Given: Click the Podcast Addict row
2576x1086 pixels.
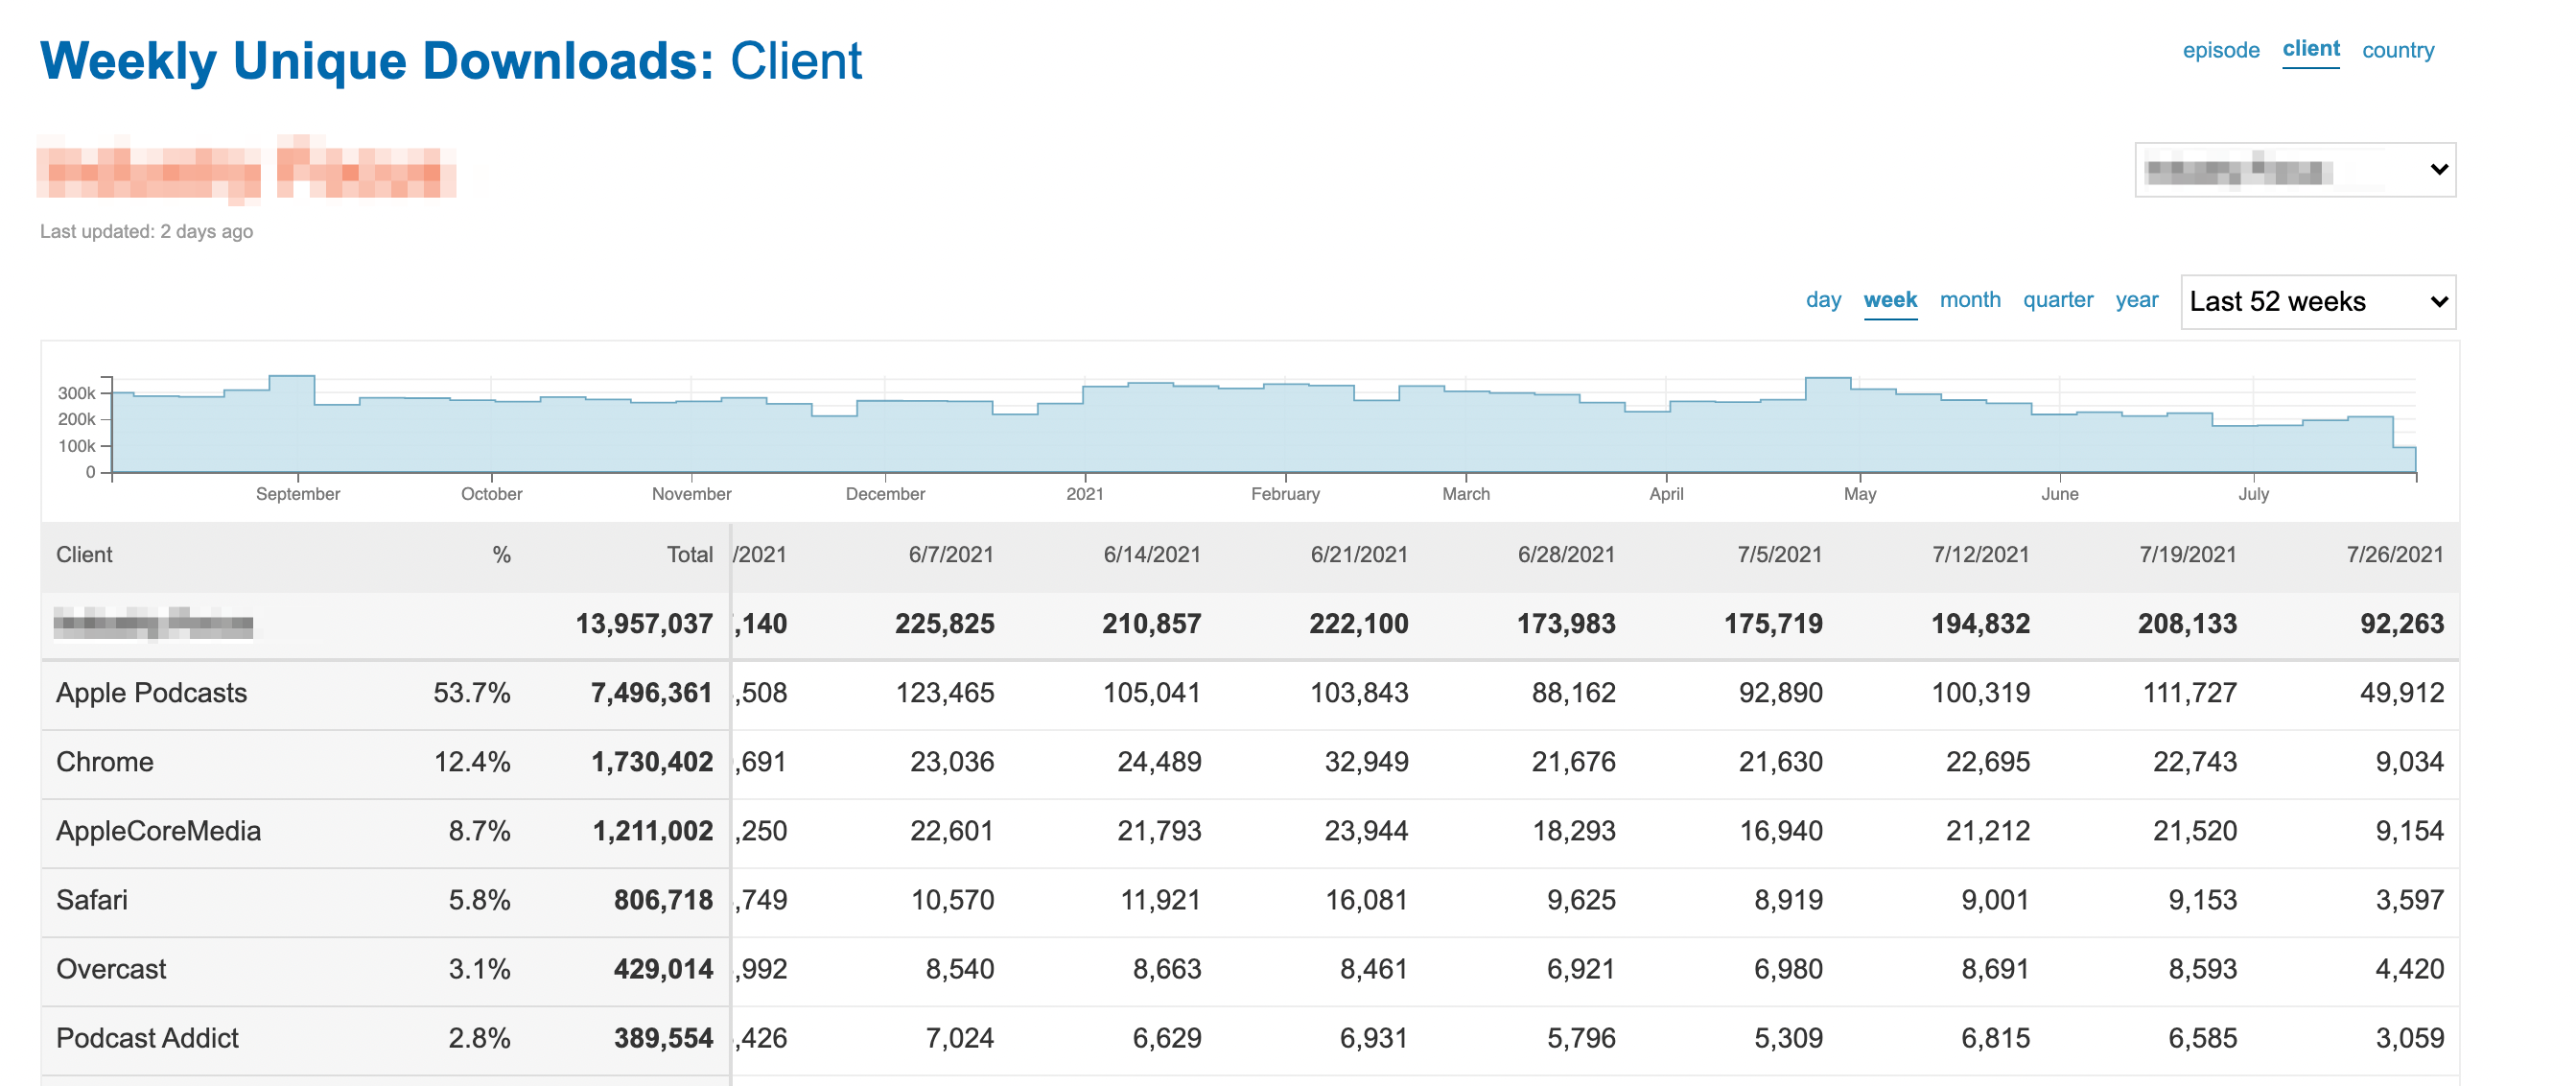Looking at the screenshot, I should 147,1038.
